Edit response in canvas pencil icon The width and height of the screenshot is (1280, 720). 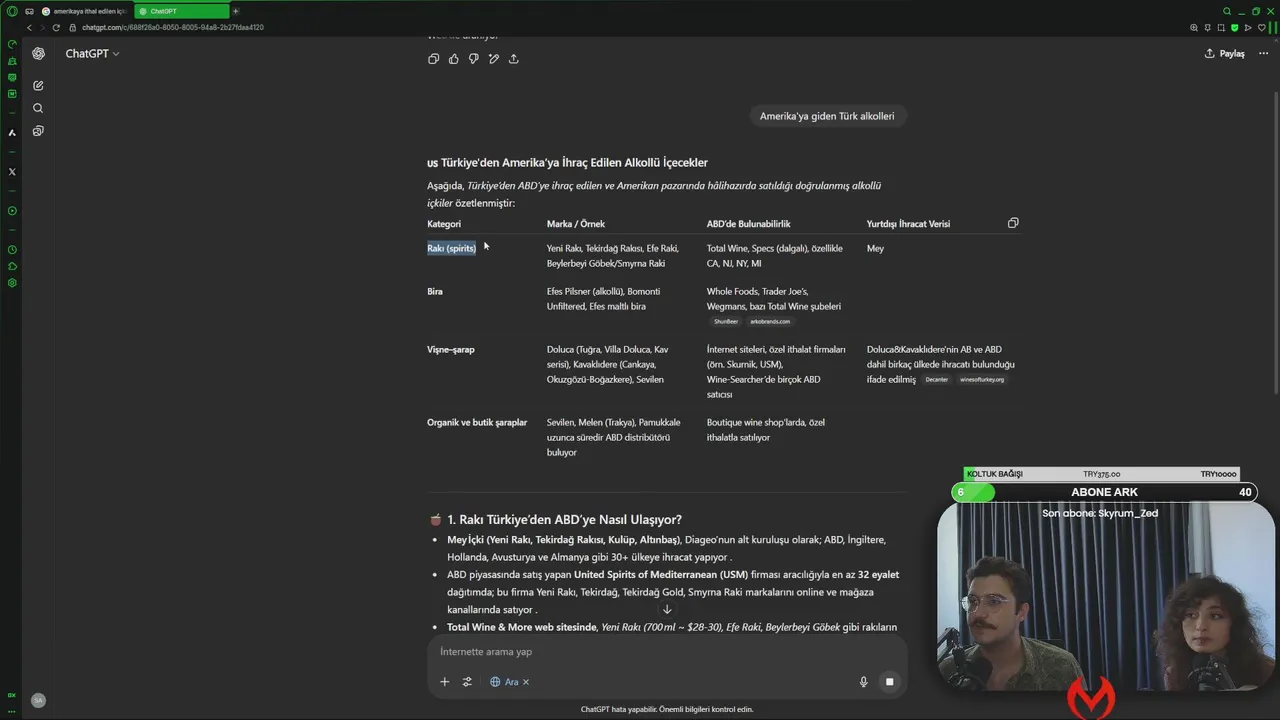(493, 59)
